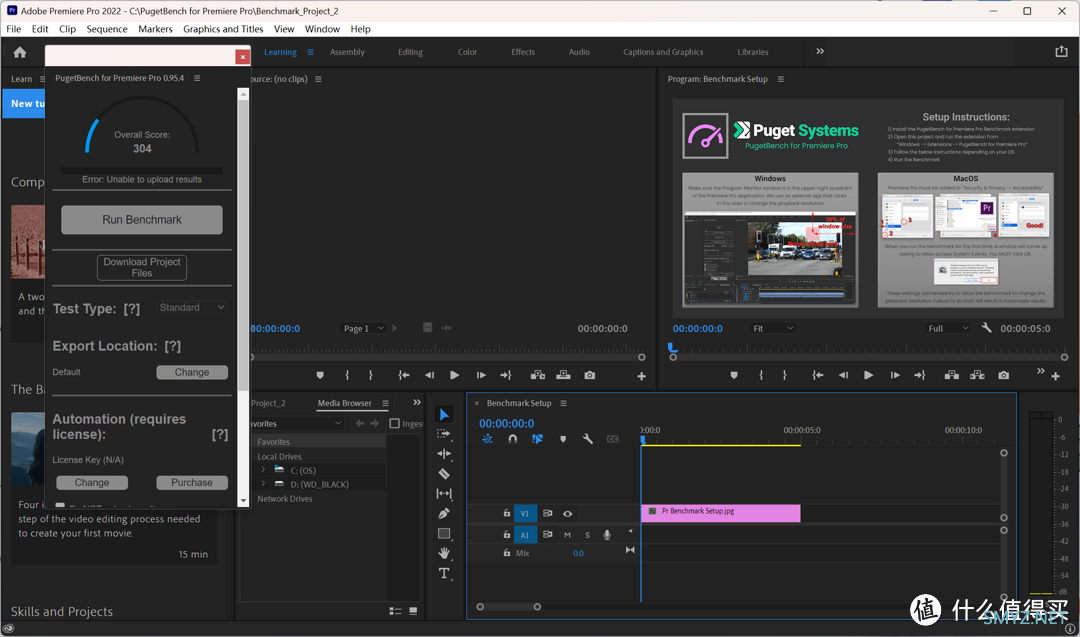Open Program monitor button editor plus
Viewport: 1080px width, 637px height.
(1055, 376)
